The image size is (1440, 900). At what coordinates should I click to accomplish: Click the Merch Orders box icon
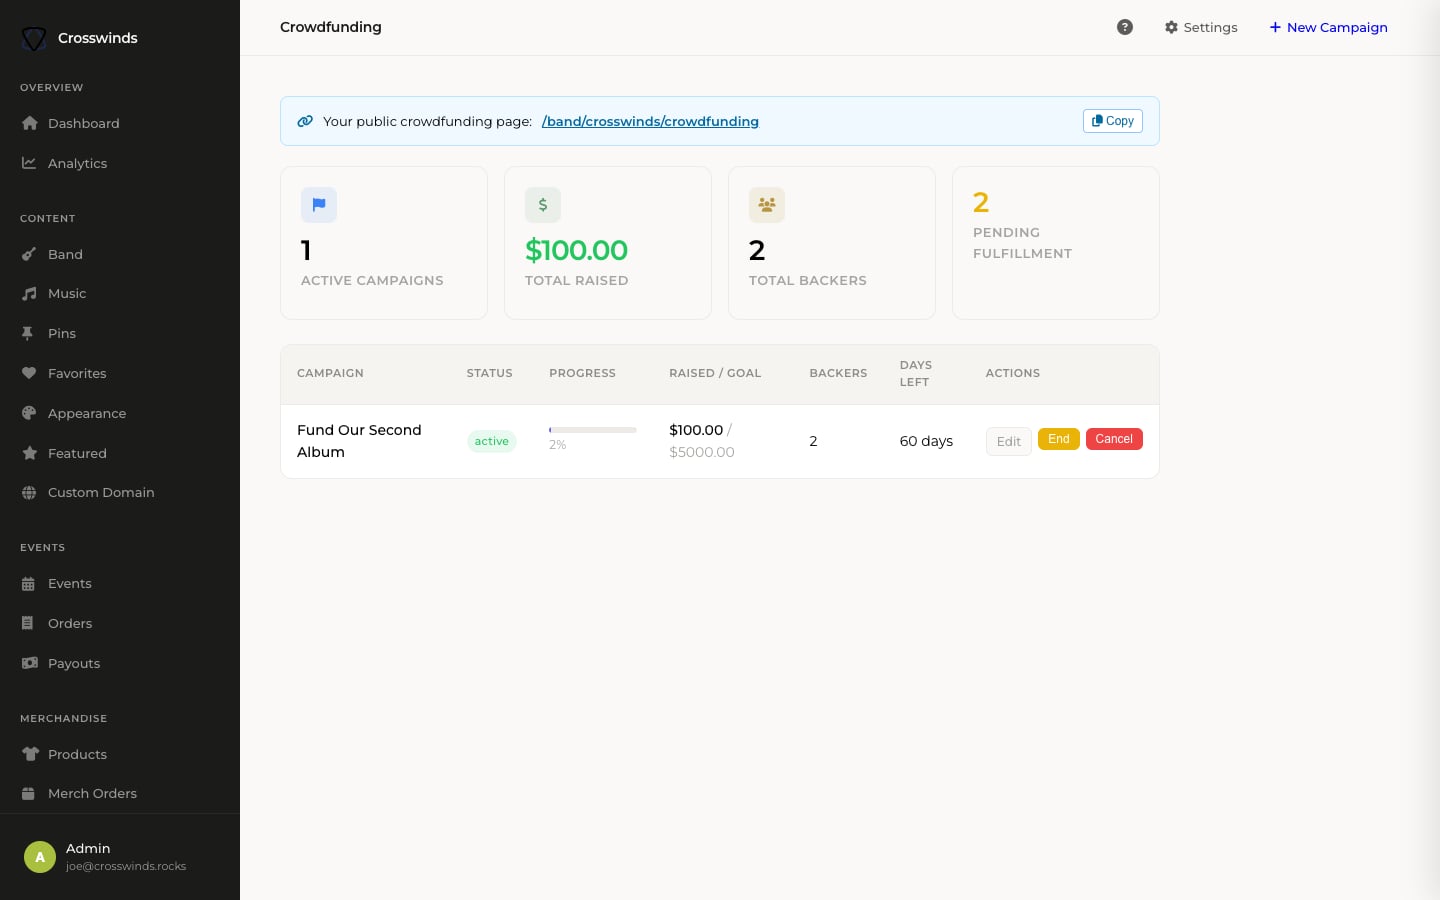point(28,794)
